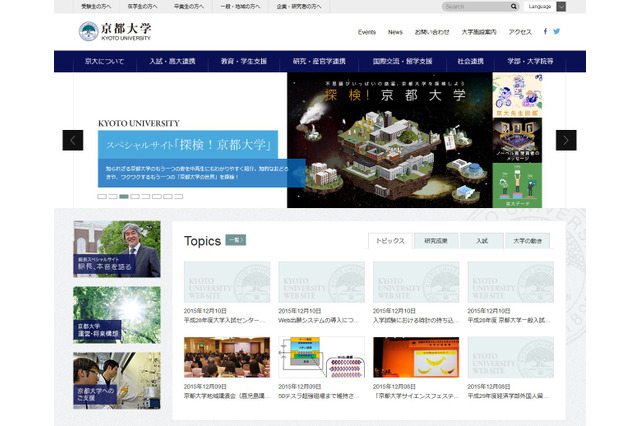Select the 大学の動き tab
The image size is (640, 426).
(x=527, y=241)
